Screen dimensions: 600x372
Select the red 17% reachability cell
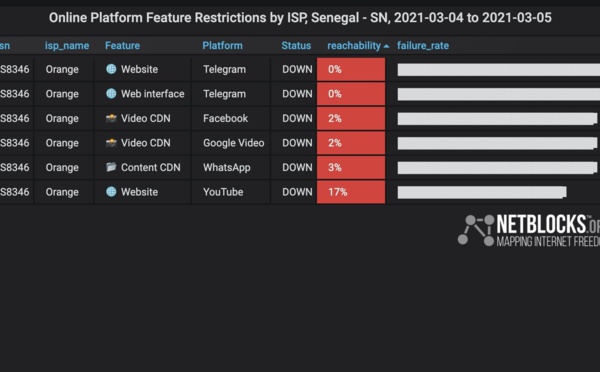point(351,192)
